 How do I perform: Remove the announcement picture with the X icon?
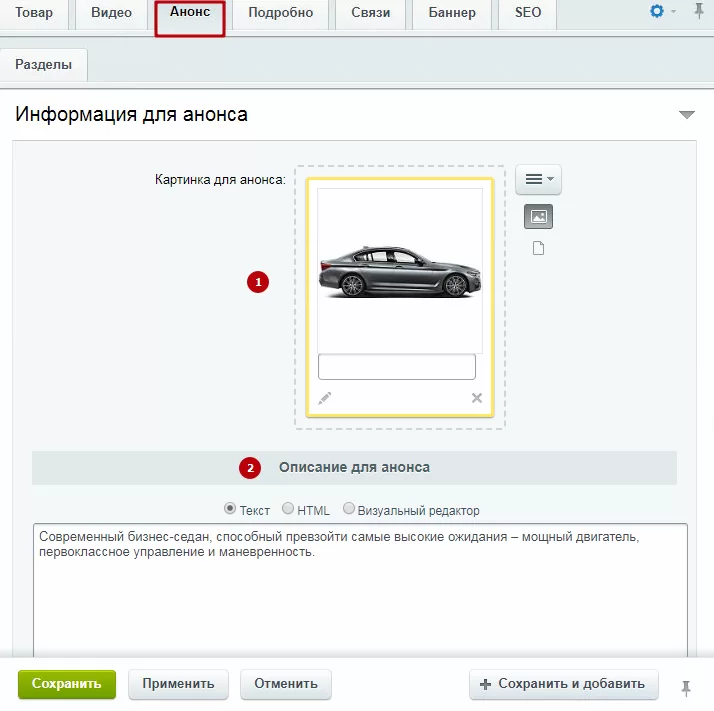(x=477, y=398)
